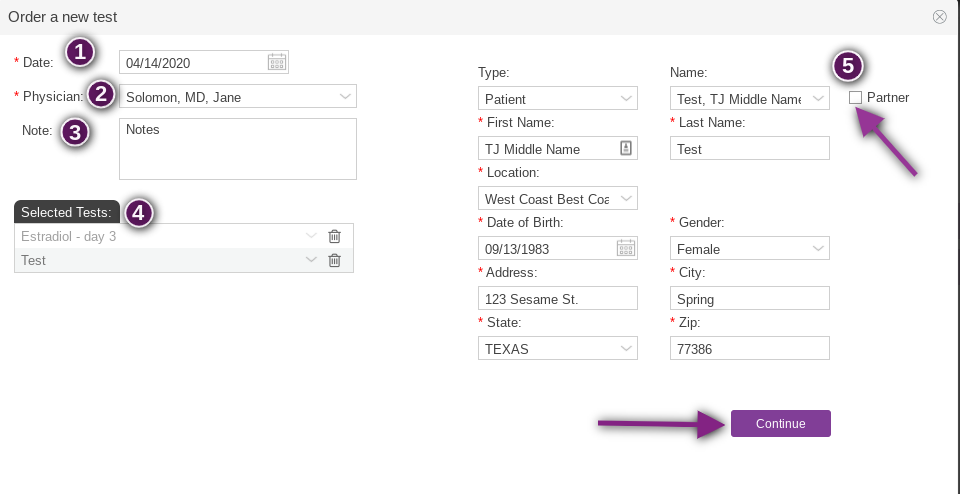Open the State dropdown showing TEXAS
The image size is (960, 494).
[626, 348]
